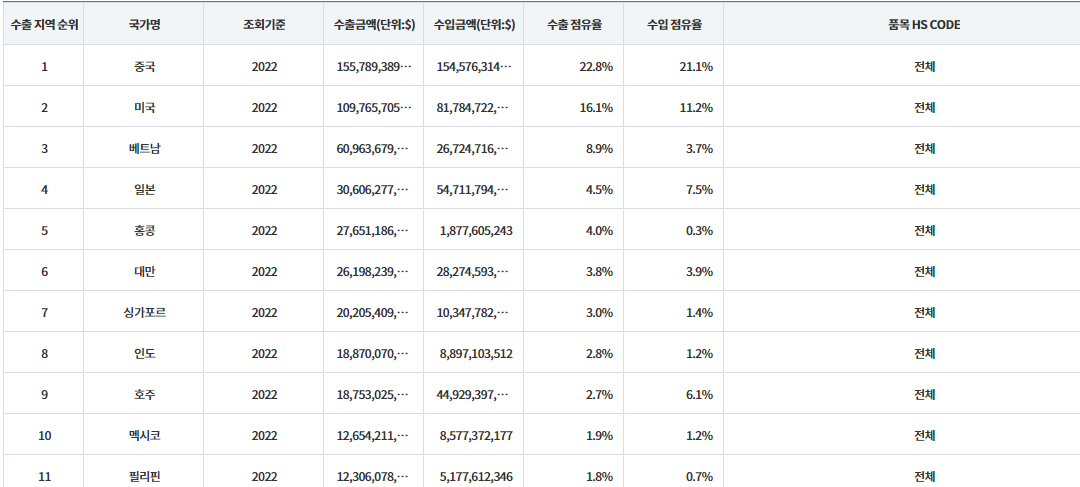
Task: Click the 호주 country name cell
Action: (x=144, y=395)
